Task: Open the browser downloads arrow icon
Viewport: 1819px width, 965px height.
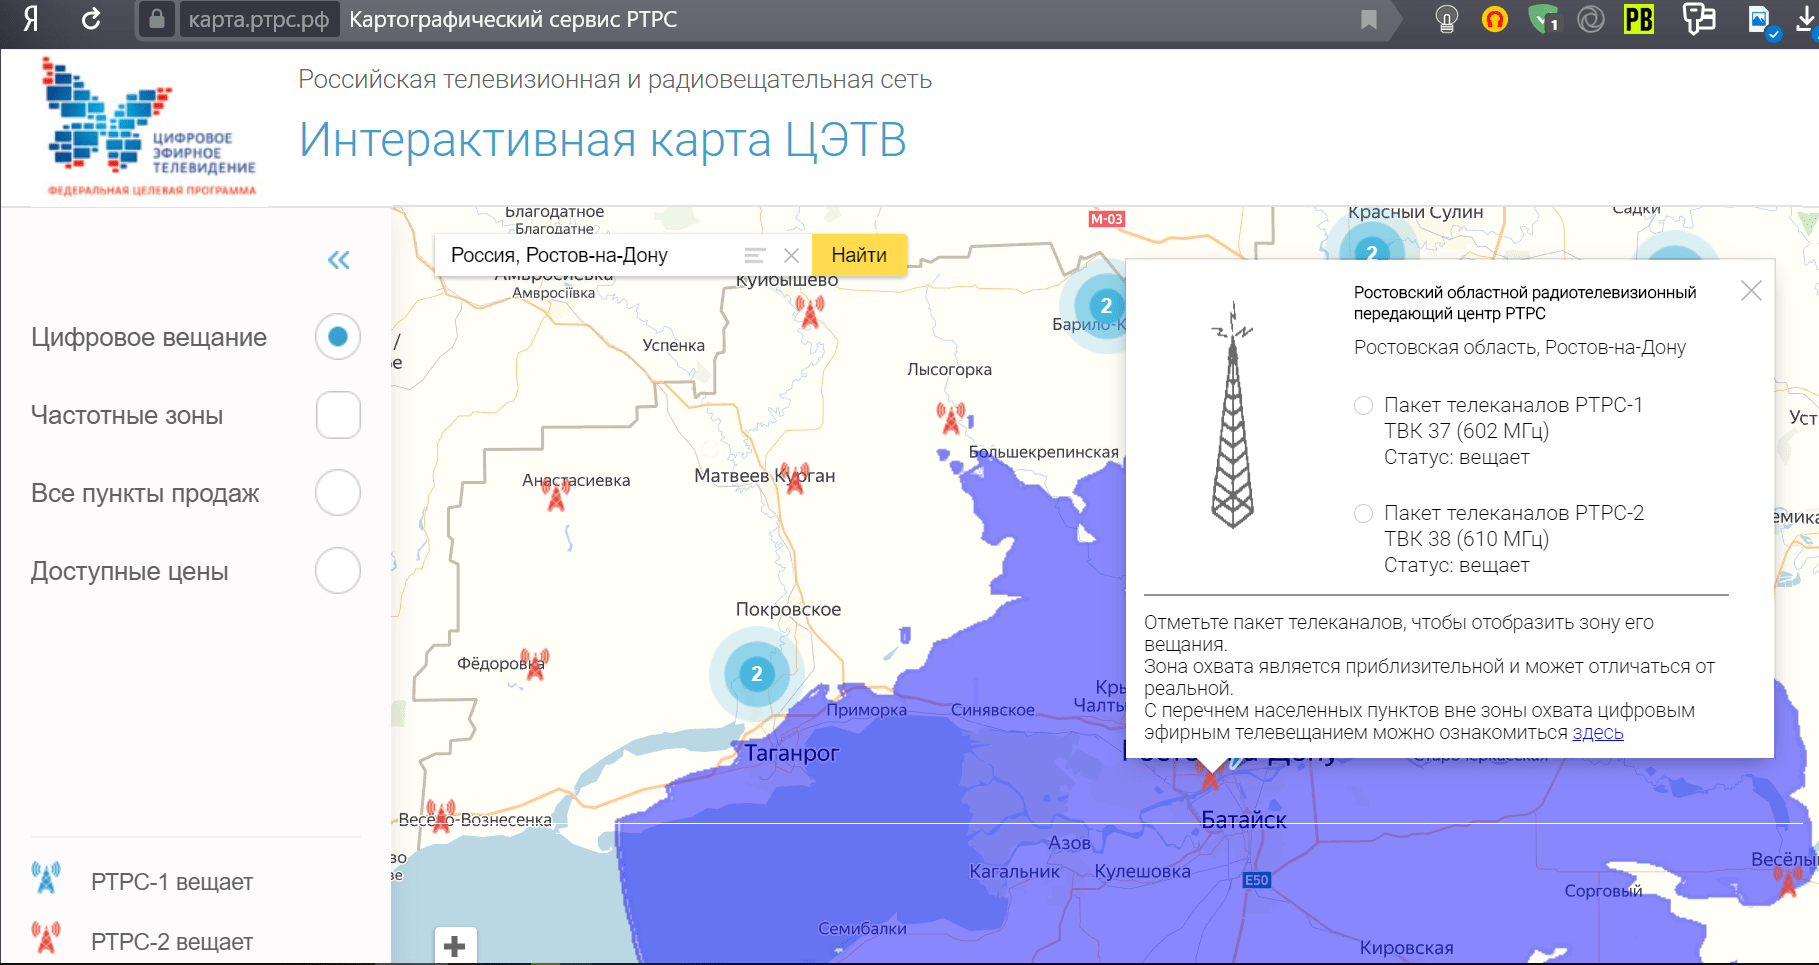Action: click(1806, 19)
